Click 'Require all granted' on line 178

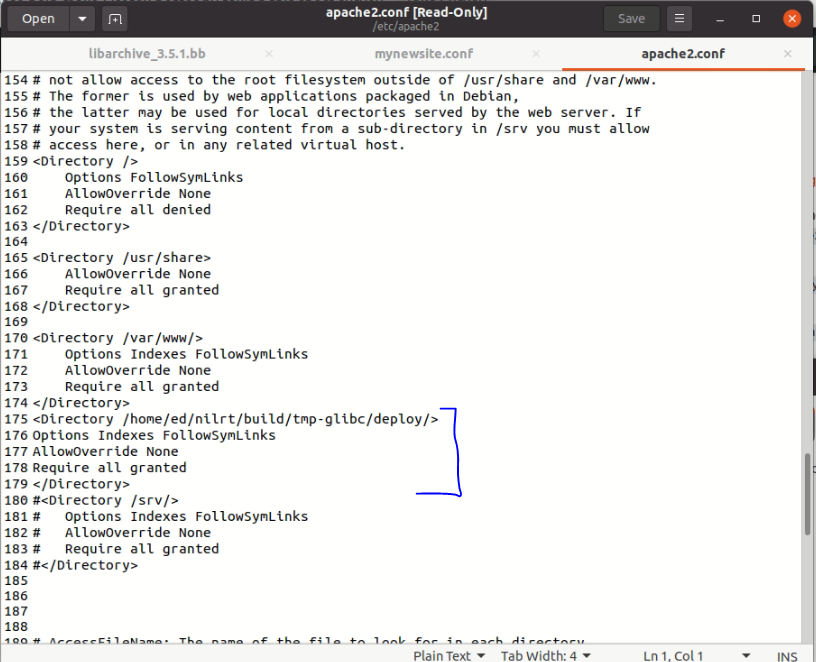click(x=109, y=468)
